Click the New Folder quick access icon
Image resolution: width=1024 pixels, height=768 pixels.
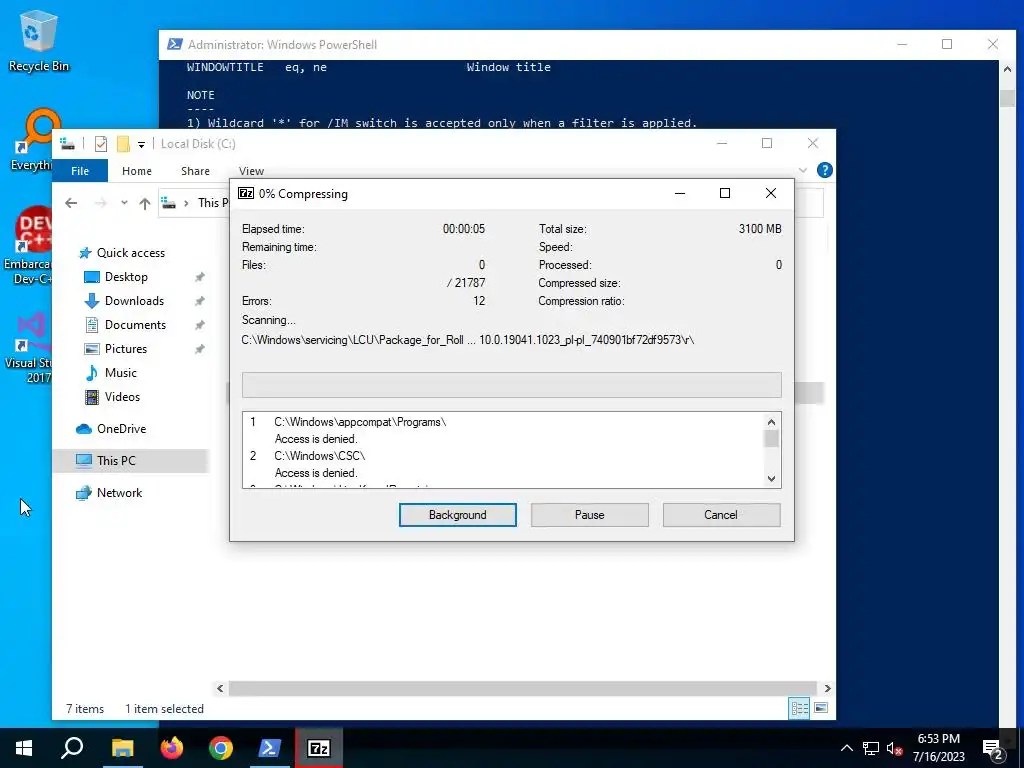pyautogui.click(x=123, y=144)
